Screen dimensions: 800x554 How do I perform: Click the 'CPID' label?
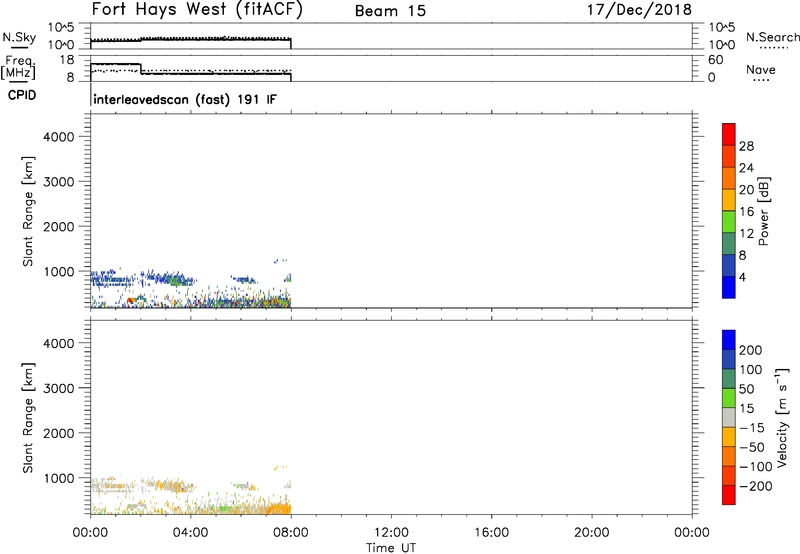click(22, 95)
